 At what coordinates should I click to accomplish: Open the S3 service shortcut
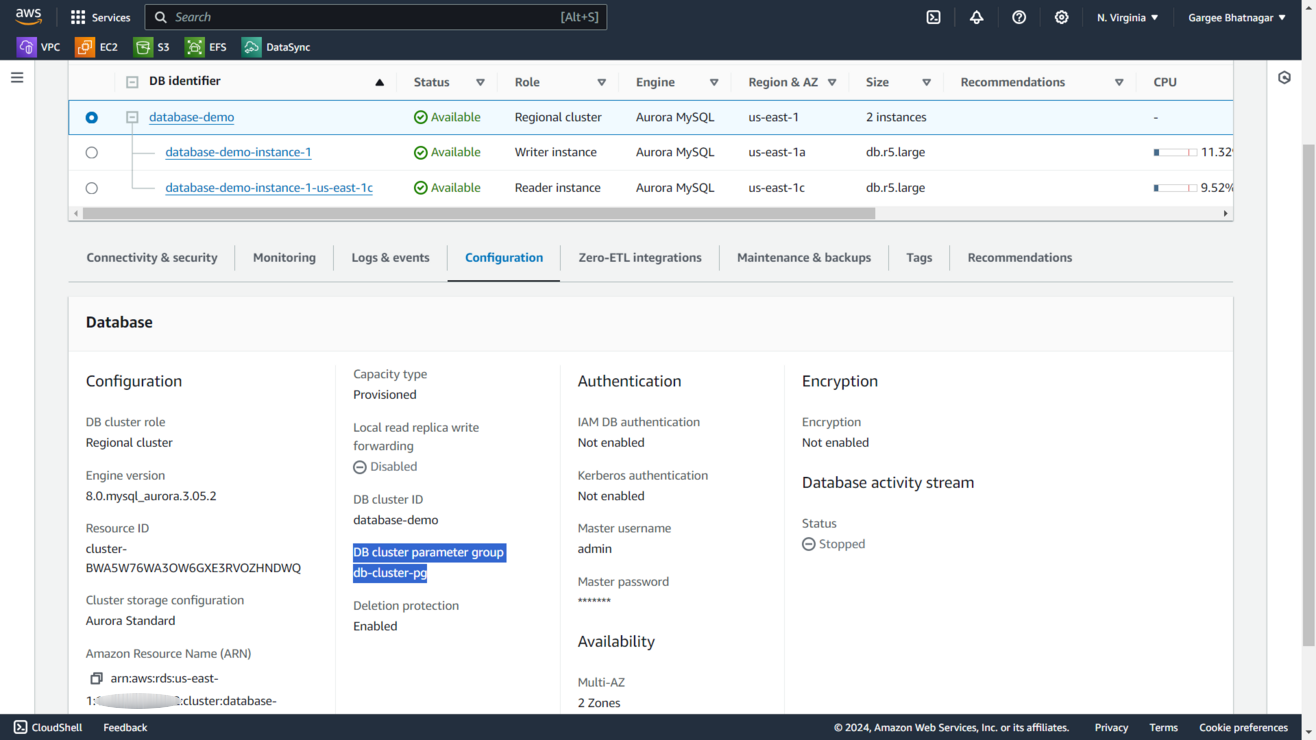tap(152, 47)
